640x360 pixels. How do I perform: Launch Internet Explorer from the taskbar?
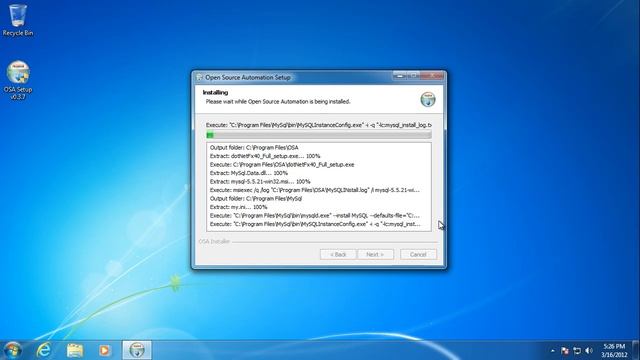(44, 350)
